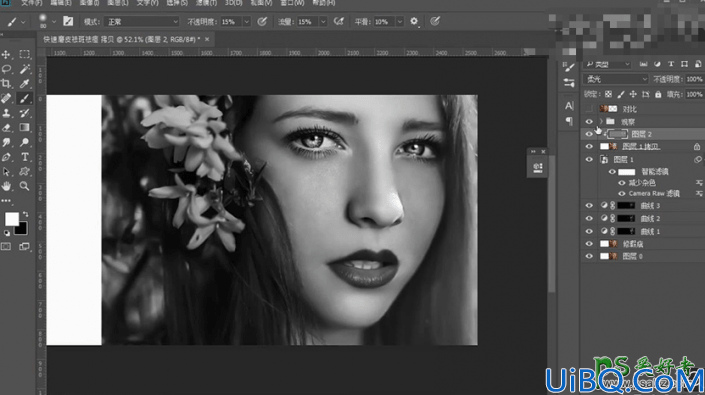Click the foreground white color swatch
Viewport: 705px width, 395px height.
point(12,219)
